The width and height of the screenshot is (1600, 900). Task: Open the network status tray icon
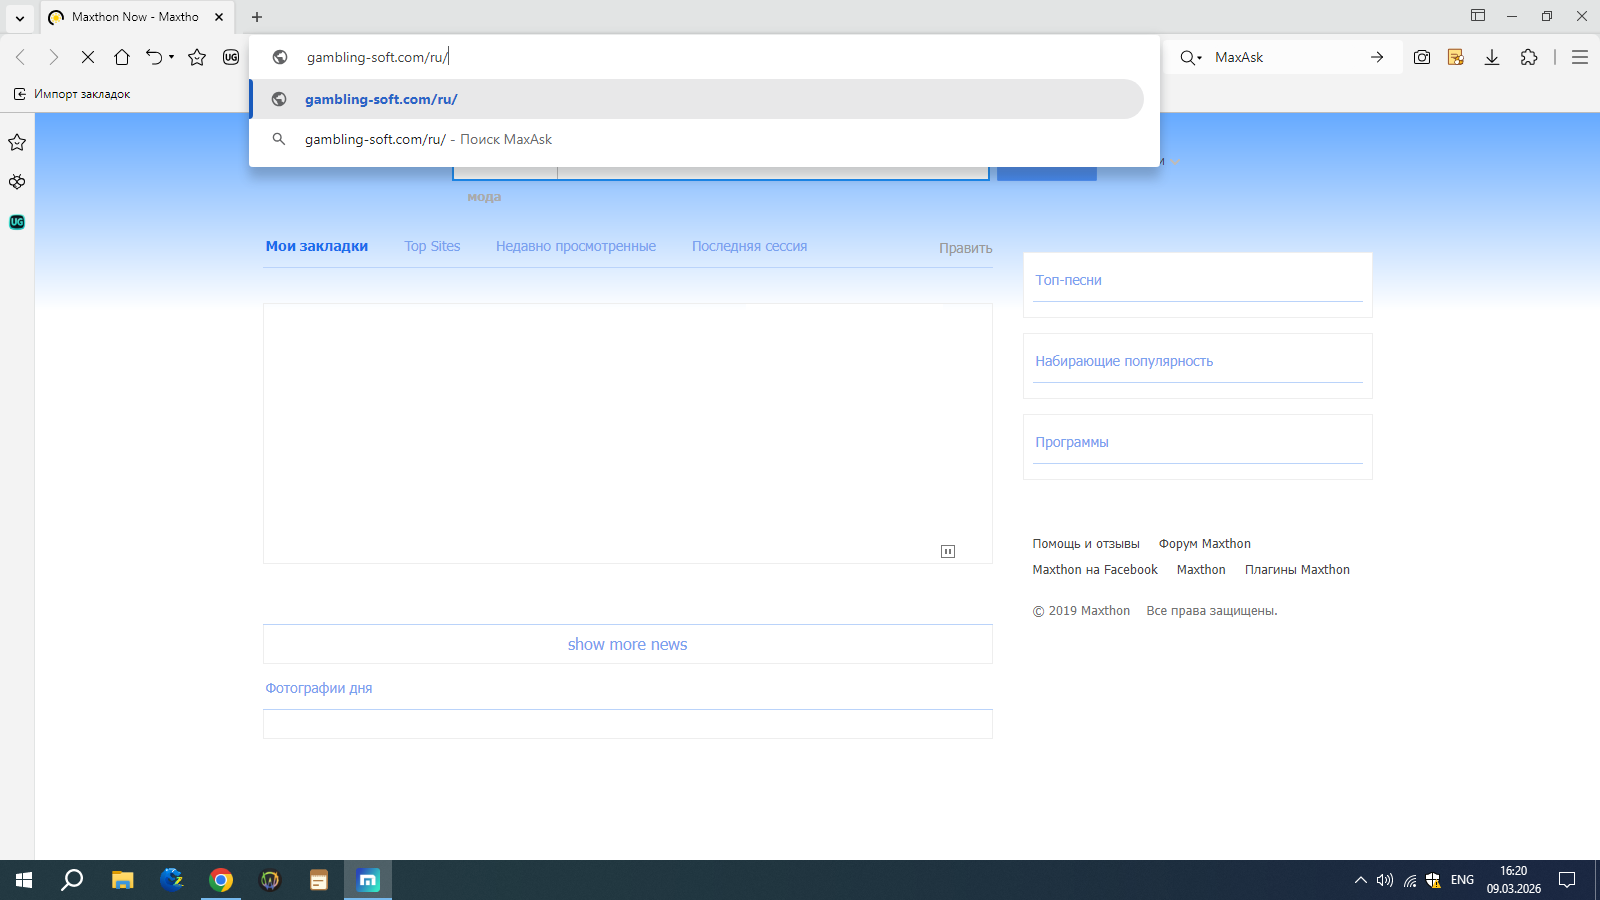pos(1410,880)
